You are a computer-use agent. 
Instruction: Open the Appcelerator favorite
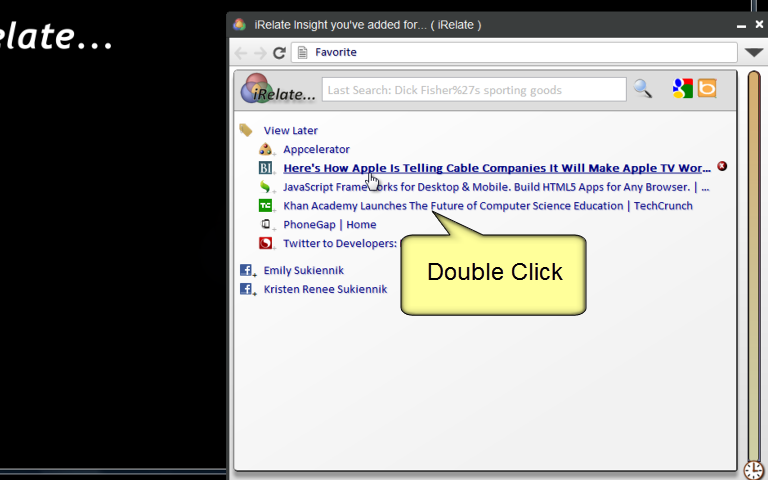[x=316, y=149]
